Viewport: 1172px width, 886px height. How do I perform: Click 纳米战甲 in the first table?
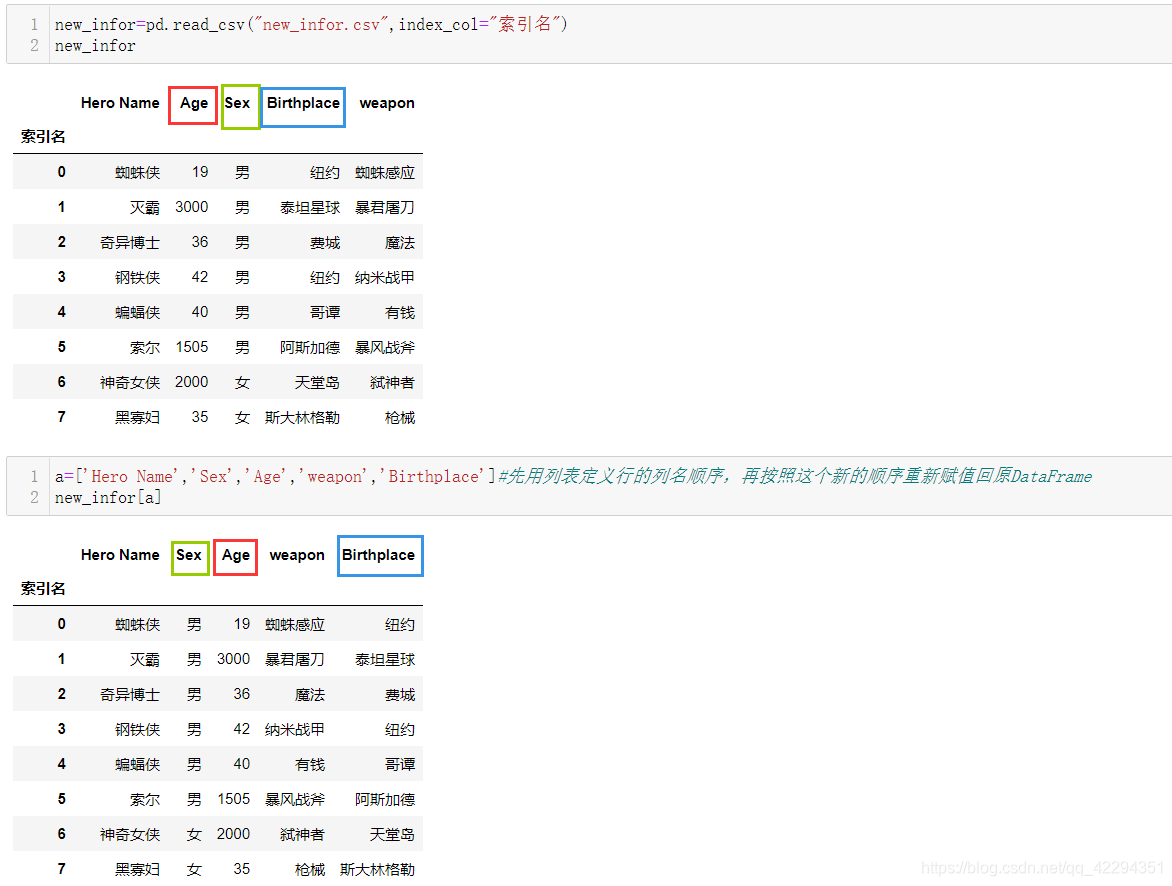385,277
